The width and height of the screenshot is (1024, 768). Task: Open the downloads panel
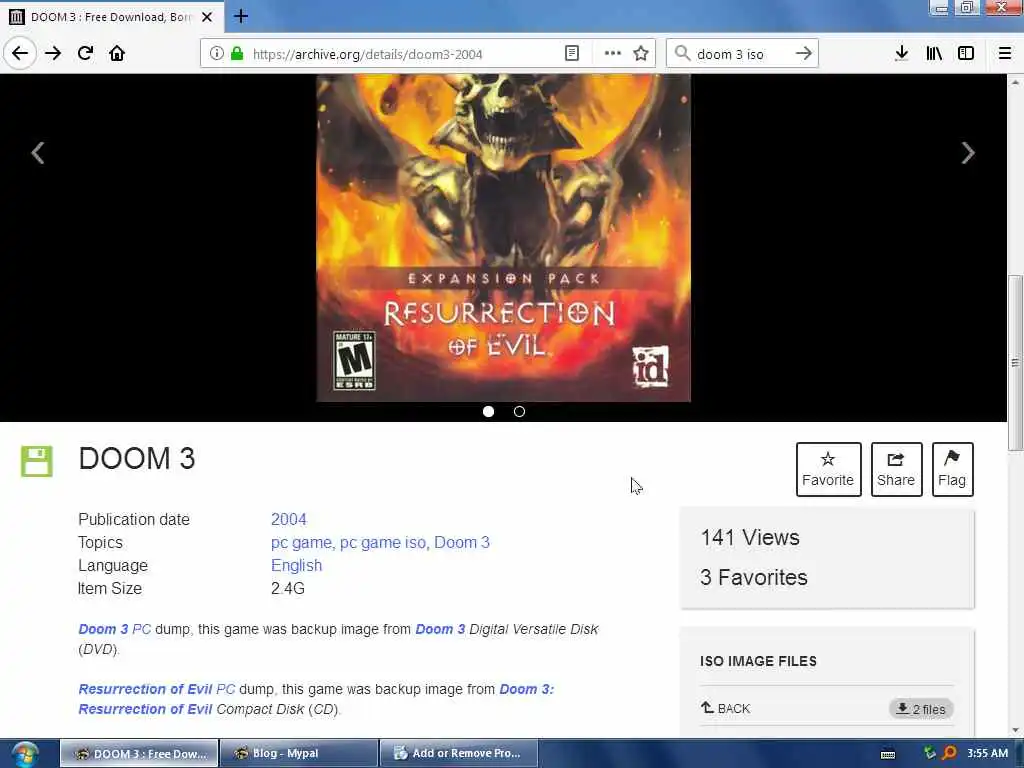[x=901, y=54]
